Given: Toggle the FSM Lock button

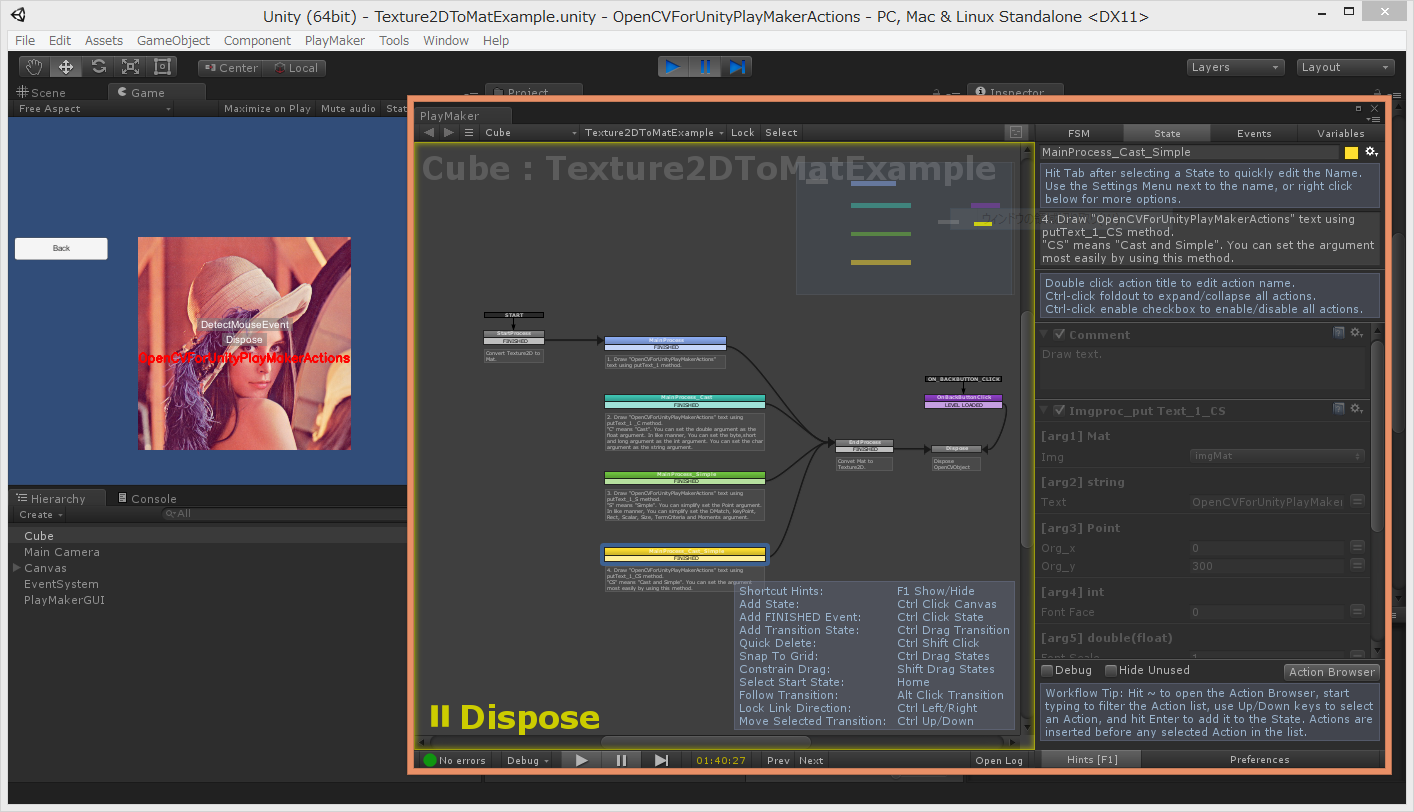Looking at the screenshot, I should pyautogui.click(x=743, y=132).
